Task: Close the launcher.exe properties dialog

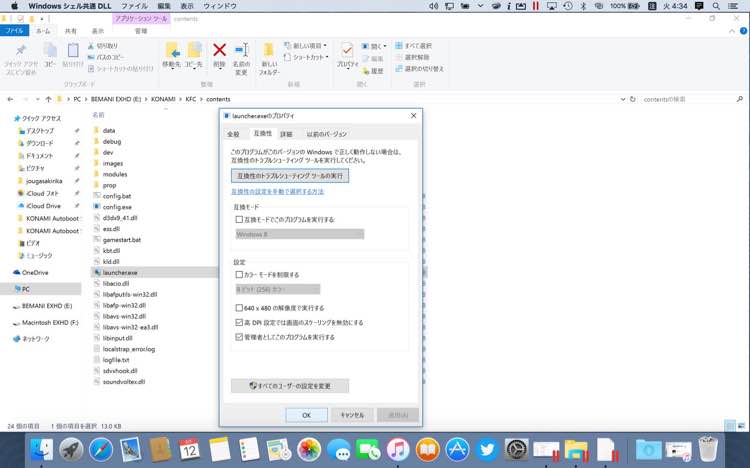Action: [414, 116]
